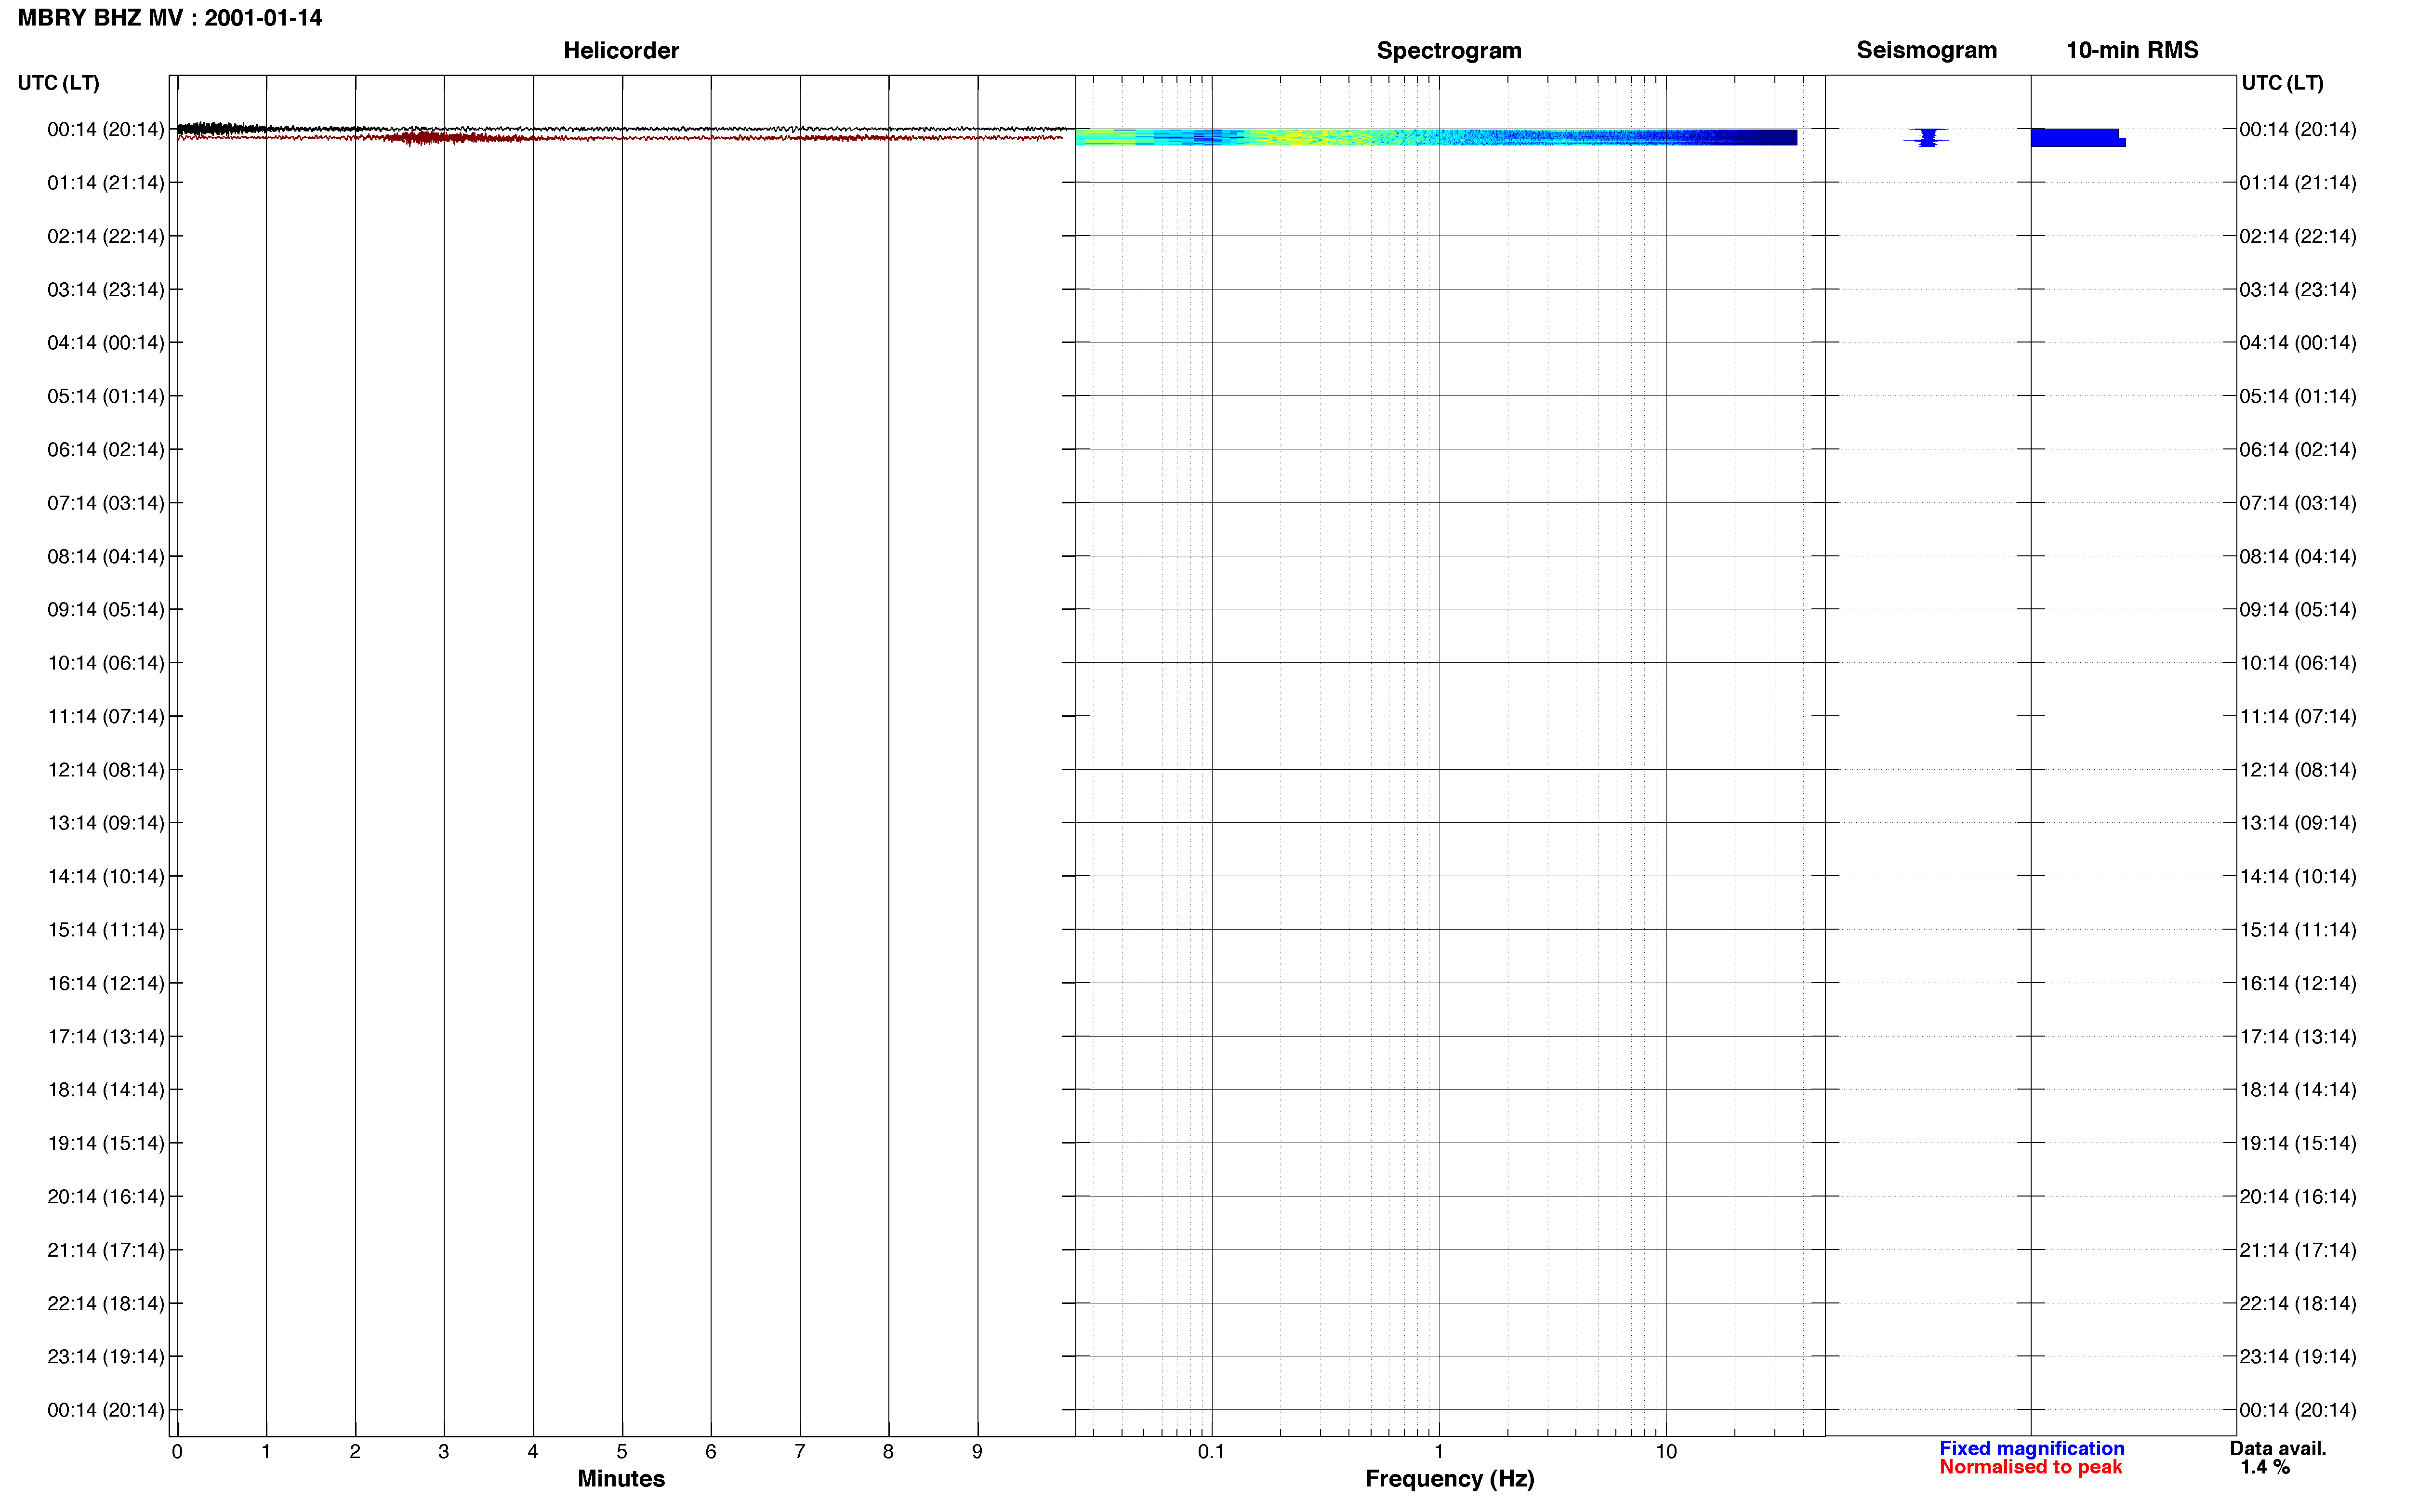Click the left-side UTC (LT) axis header
2418x1512 pixels.
58,83
